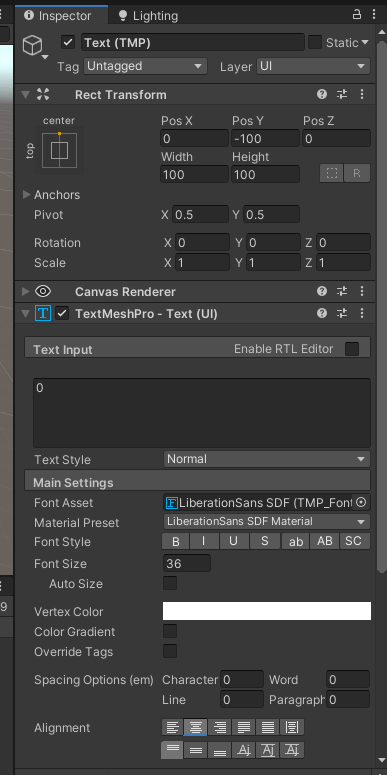Enable Override Tags checkbox
Image resolution: width=387 pixels, height=775 pixels.
(x=170, y=651)
